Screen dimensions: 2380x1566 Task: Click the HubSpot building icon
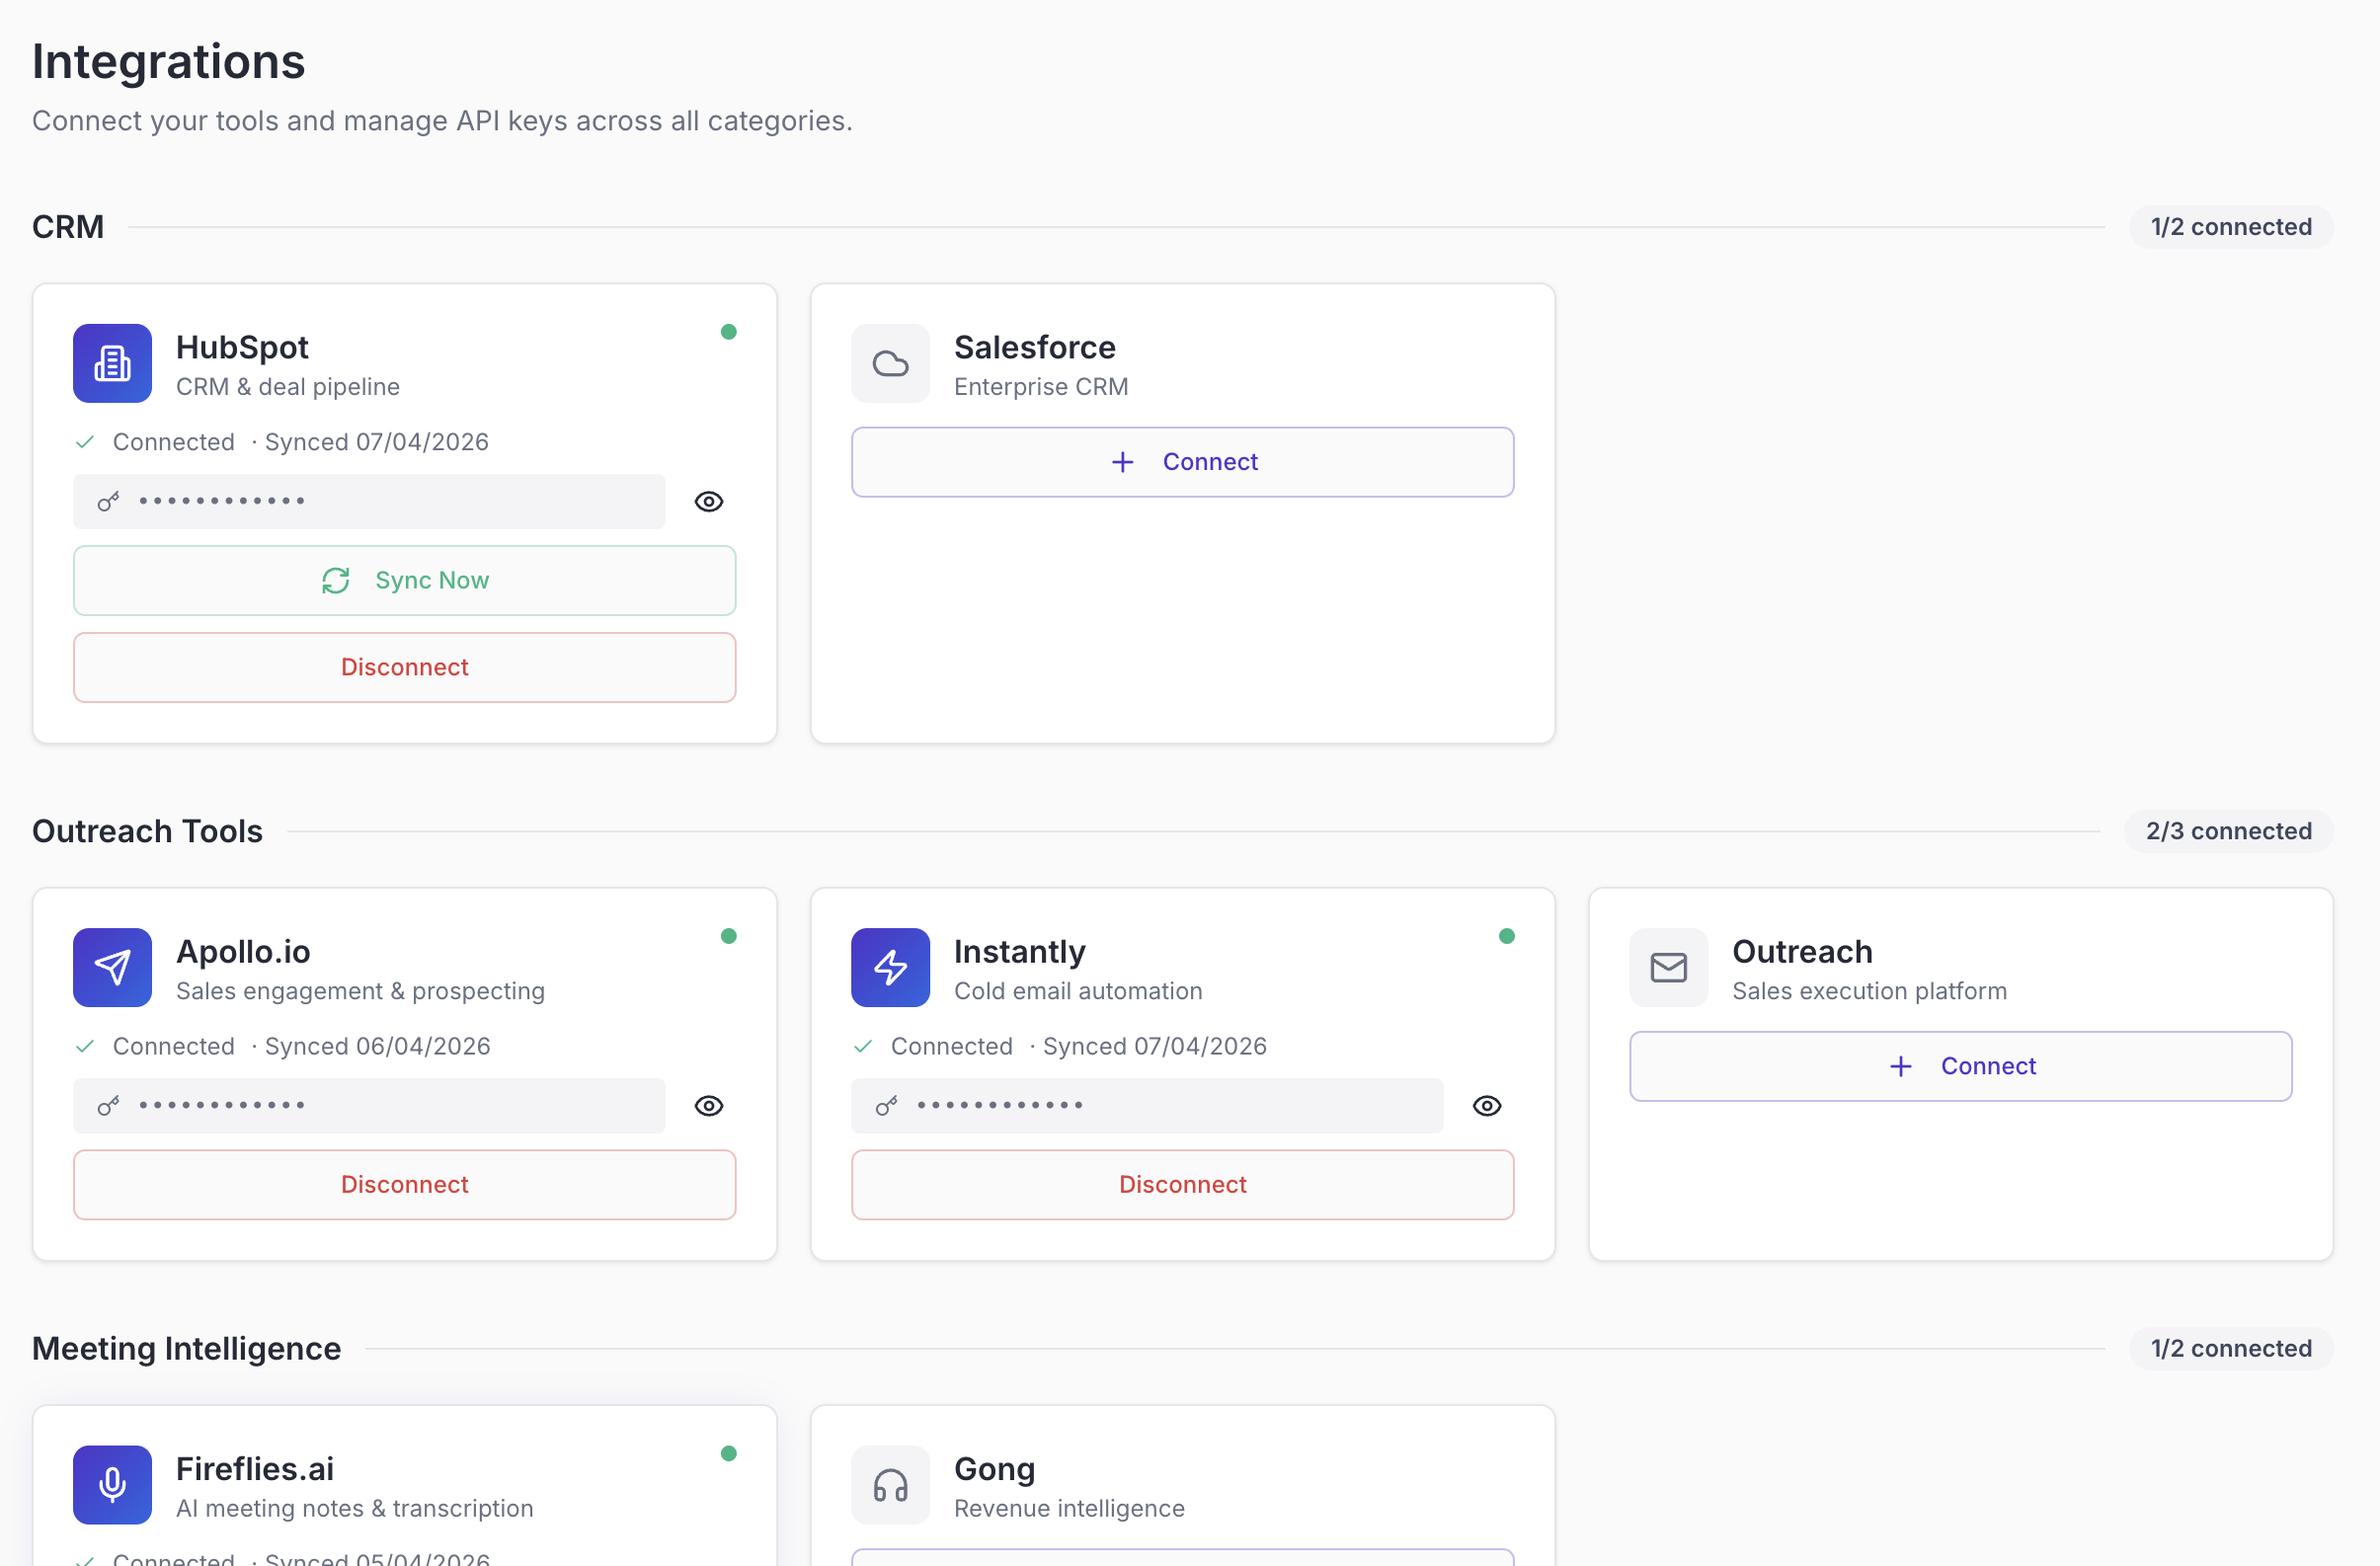(x=112, y=363)
